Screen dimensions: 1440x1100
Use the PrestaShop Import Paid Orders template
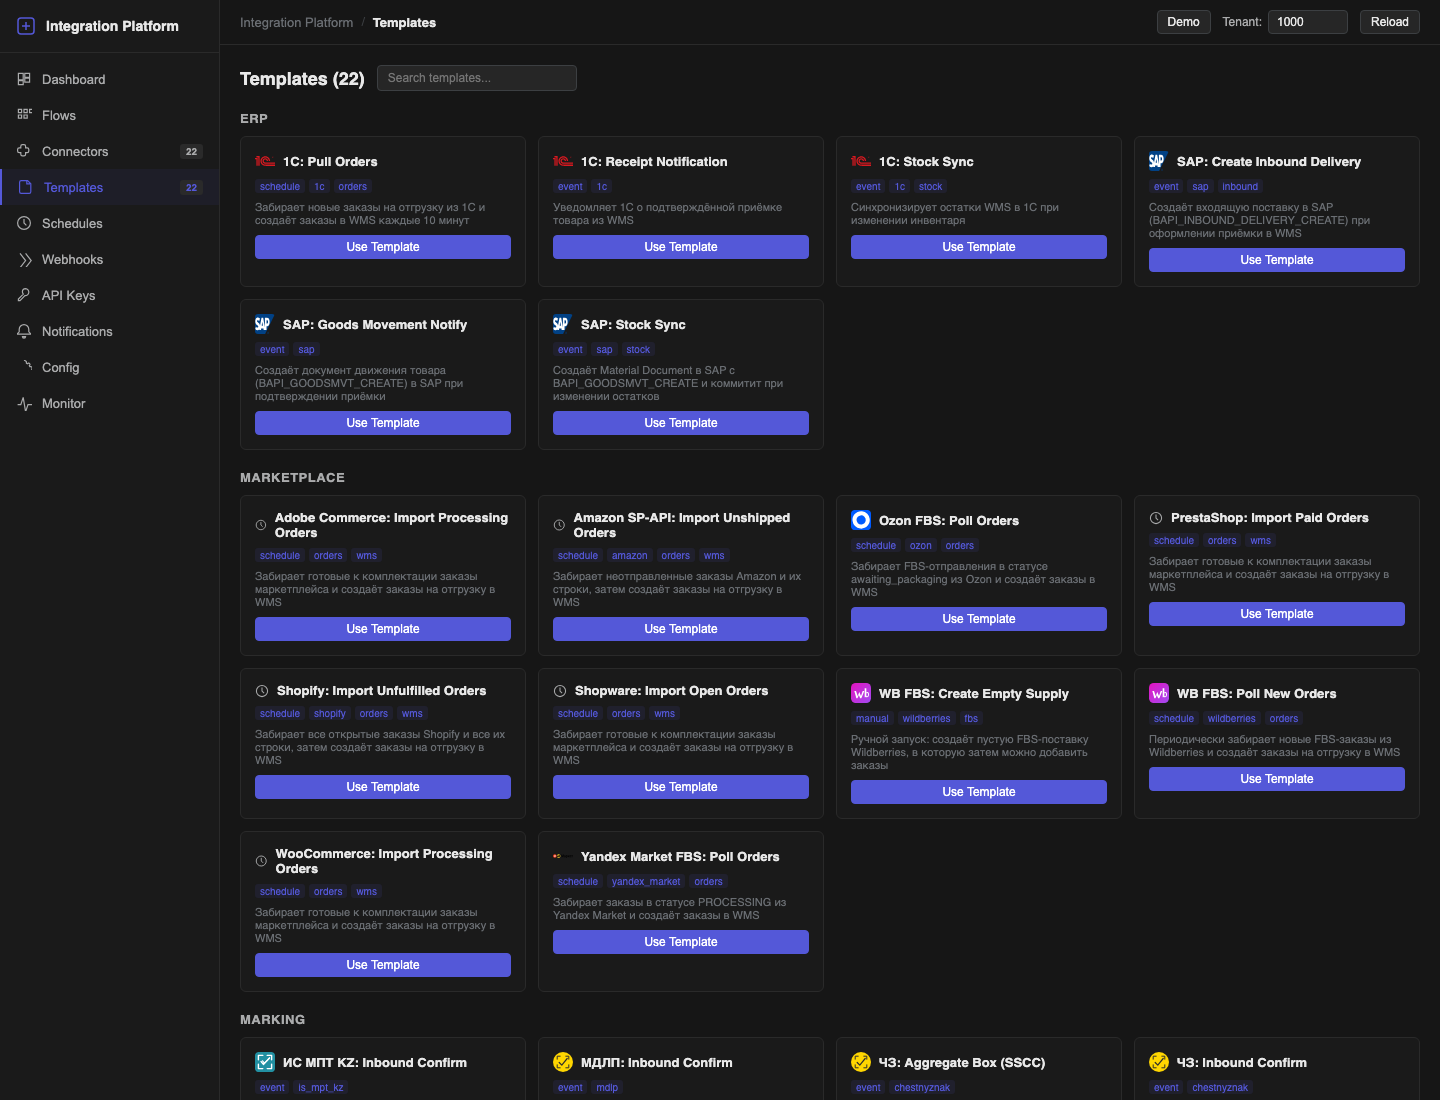(x=1277, y=614)
